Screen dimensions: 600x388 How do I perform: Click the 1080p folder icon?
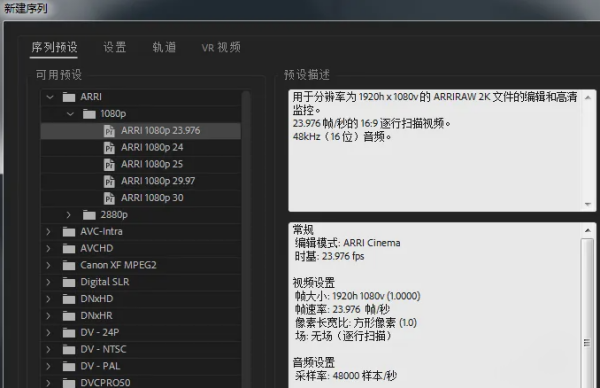pyautogui.click(x=89, y=114)
